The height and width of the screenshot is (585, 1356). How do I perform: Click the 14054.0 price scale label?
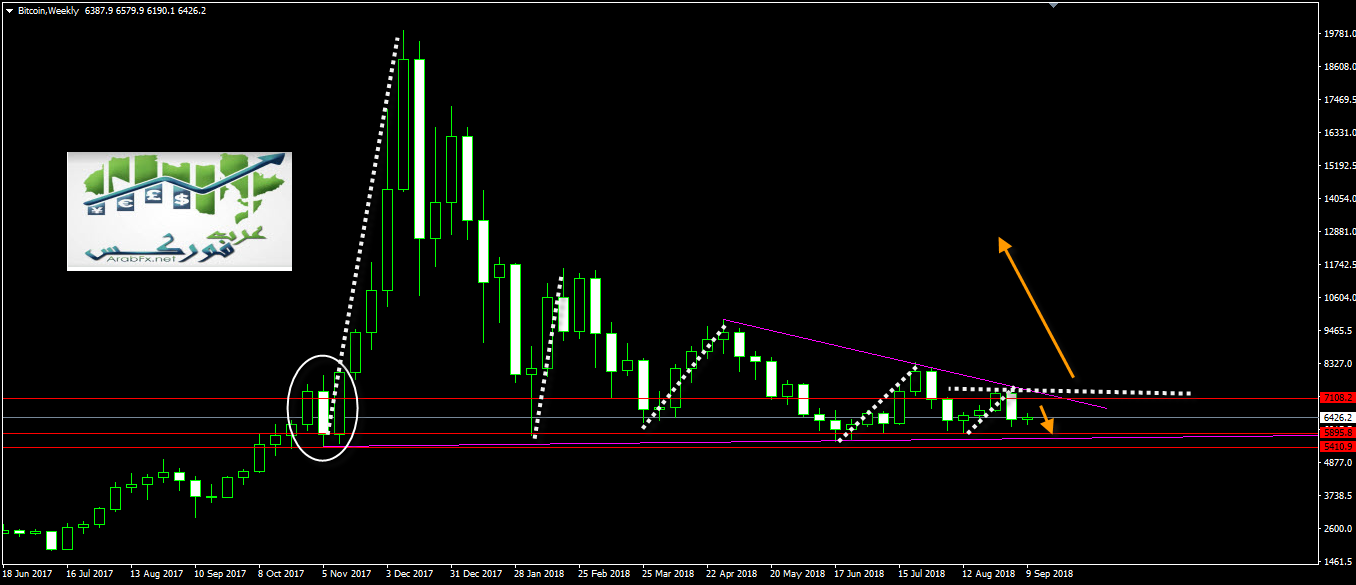pyautogui.click(x=1338, y=199)
